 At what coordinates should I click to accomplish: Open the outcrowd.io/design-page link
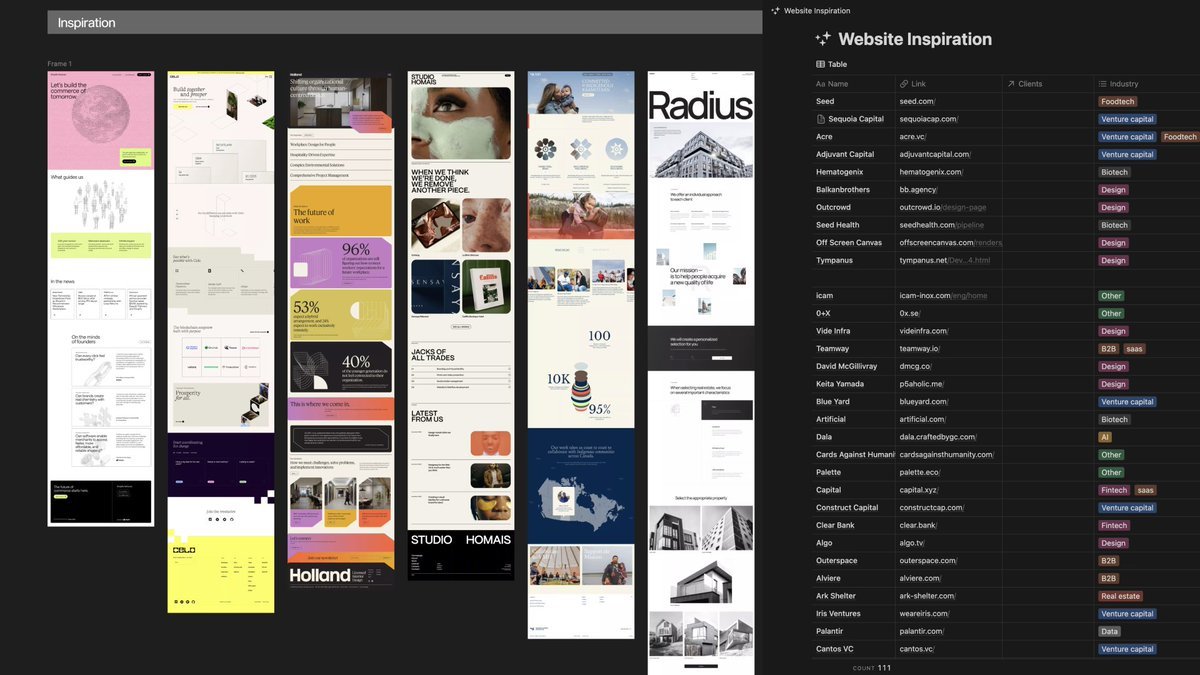click(943, 207)
